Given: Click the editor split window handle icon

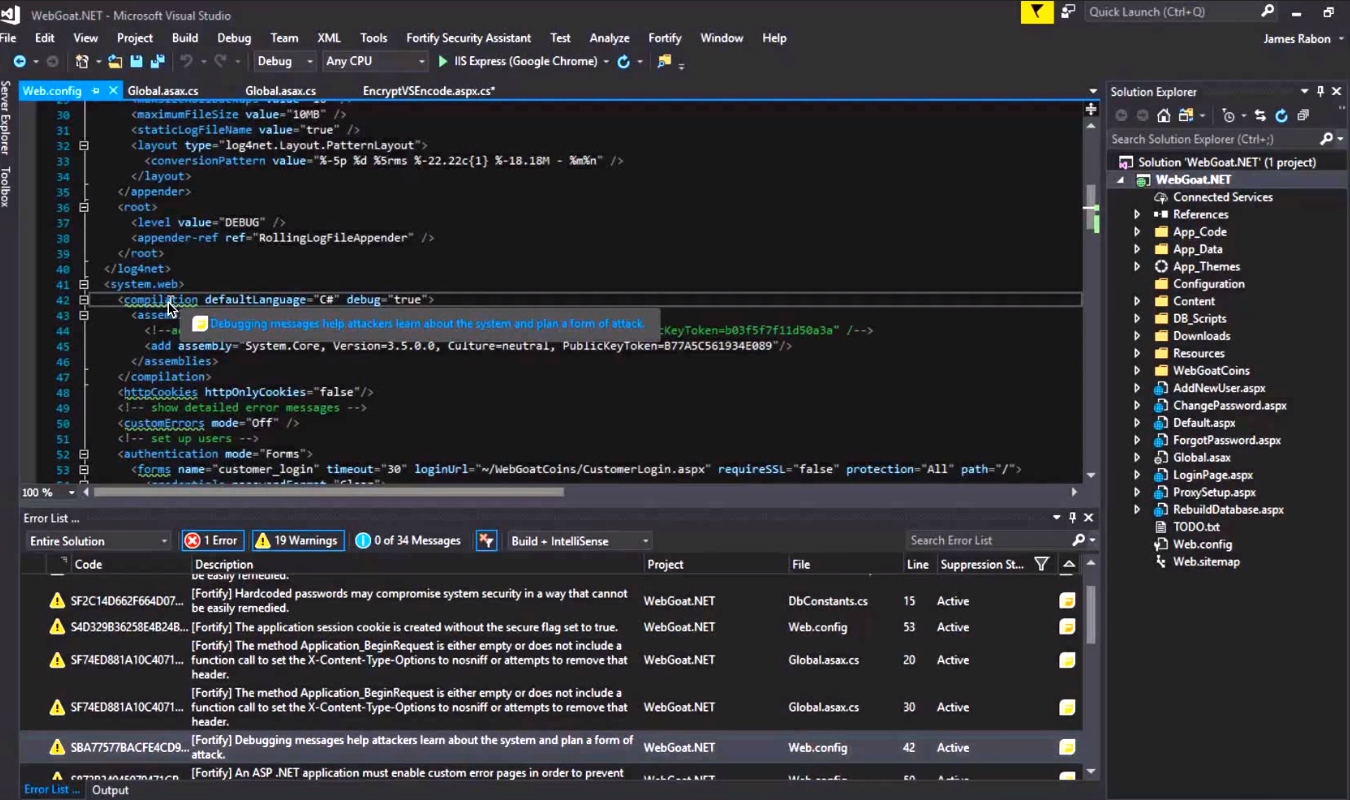Looking at the screenshot, I should [1091, 108].
